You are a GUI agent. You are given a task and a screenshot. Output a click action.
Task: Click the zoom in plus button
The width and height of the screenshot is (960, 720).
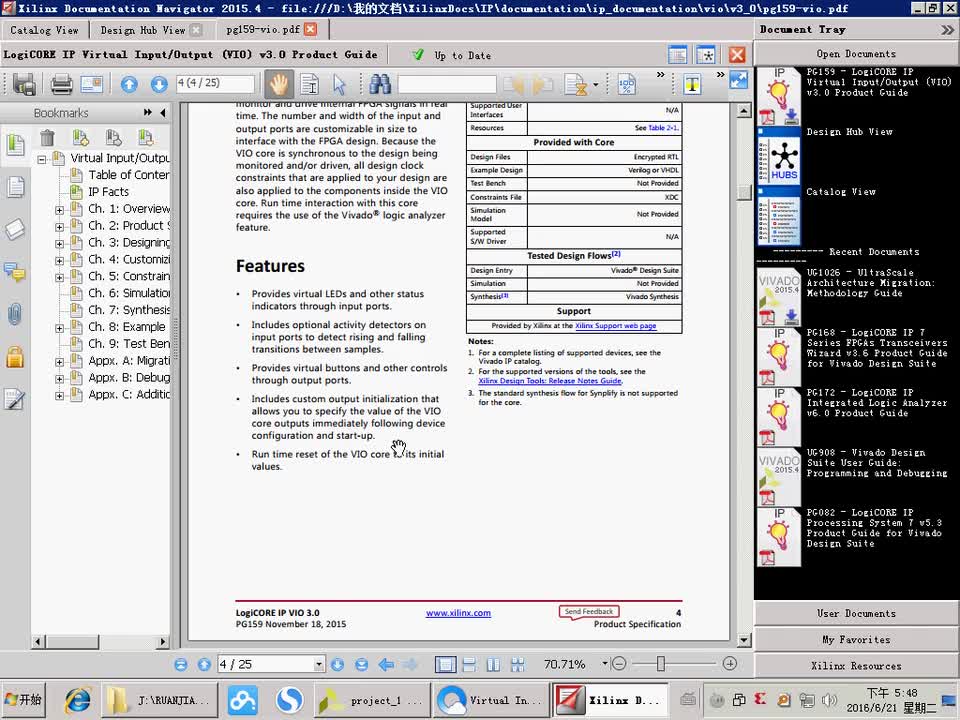[x=729, y=664]
